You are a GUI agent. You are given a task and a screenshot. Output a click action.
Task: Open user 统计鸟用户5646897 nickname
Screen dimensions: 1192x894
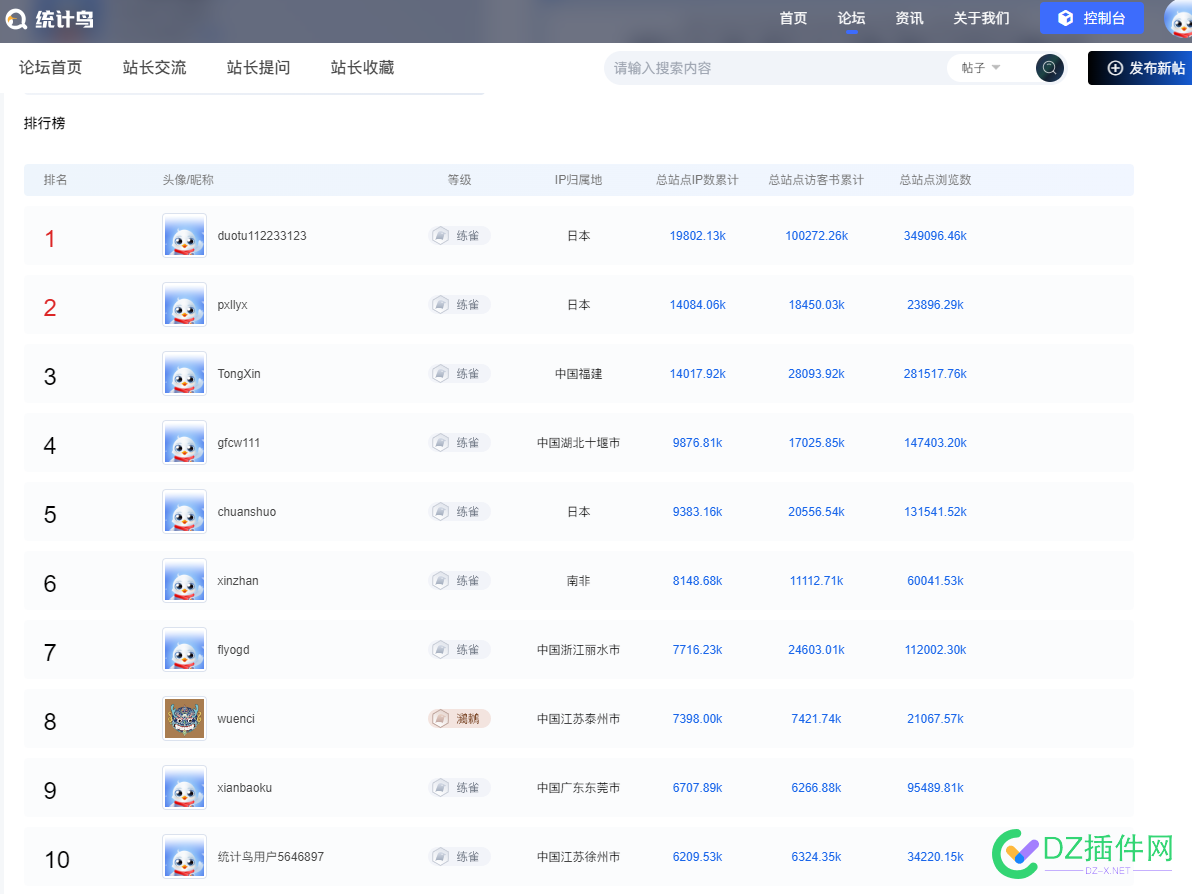[271, 857]
